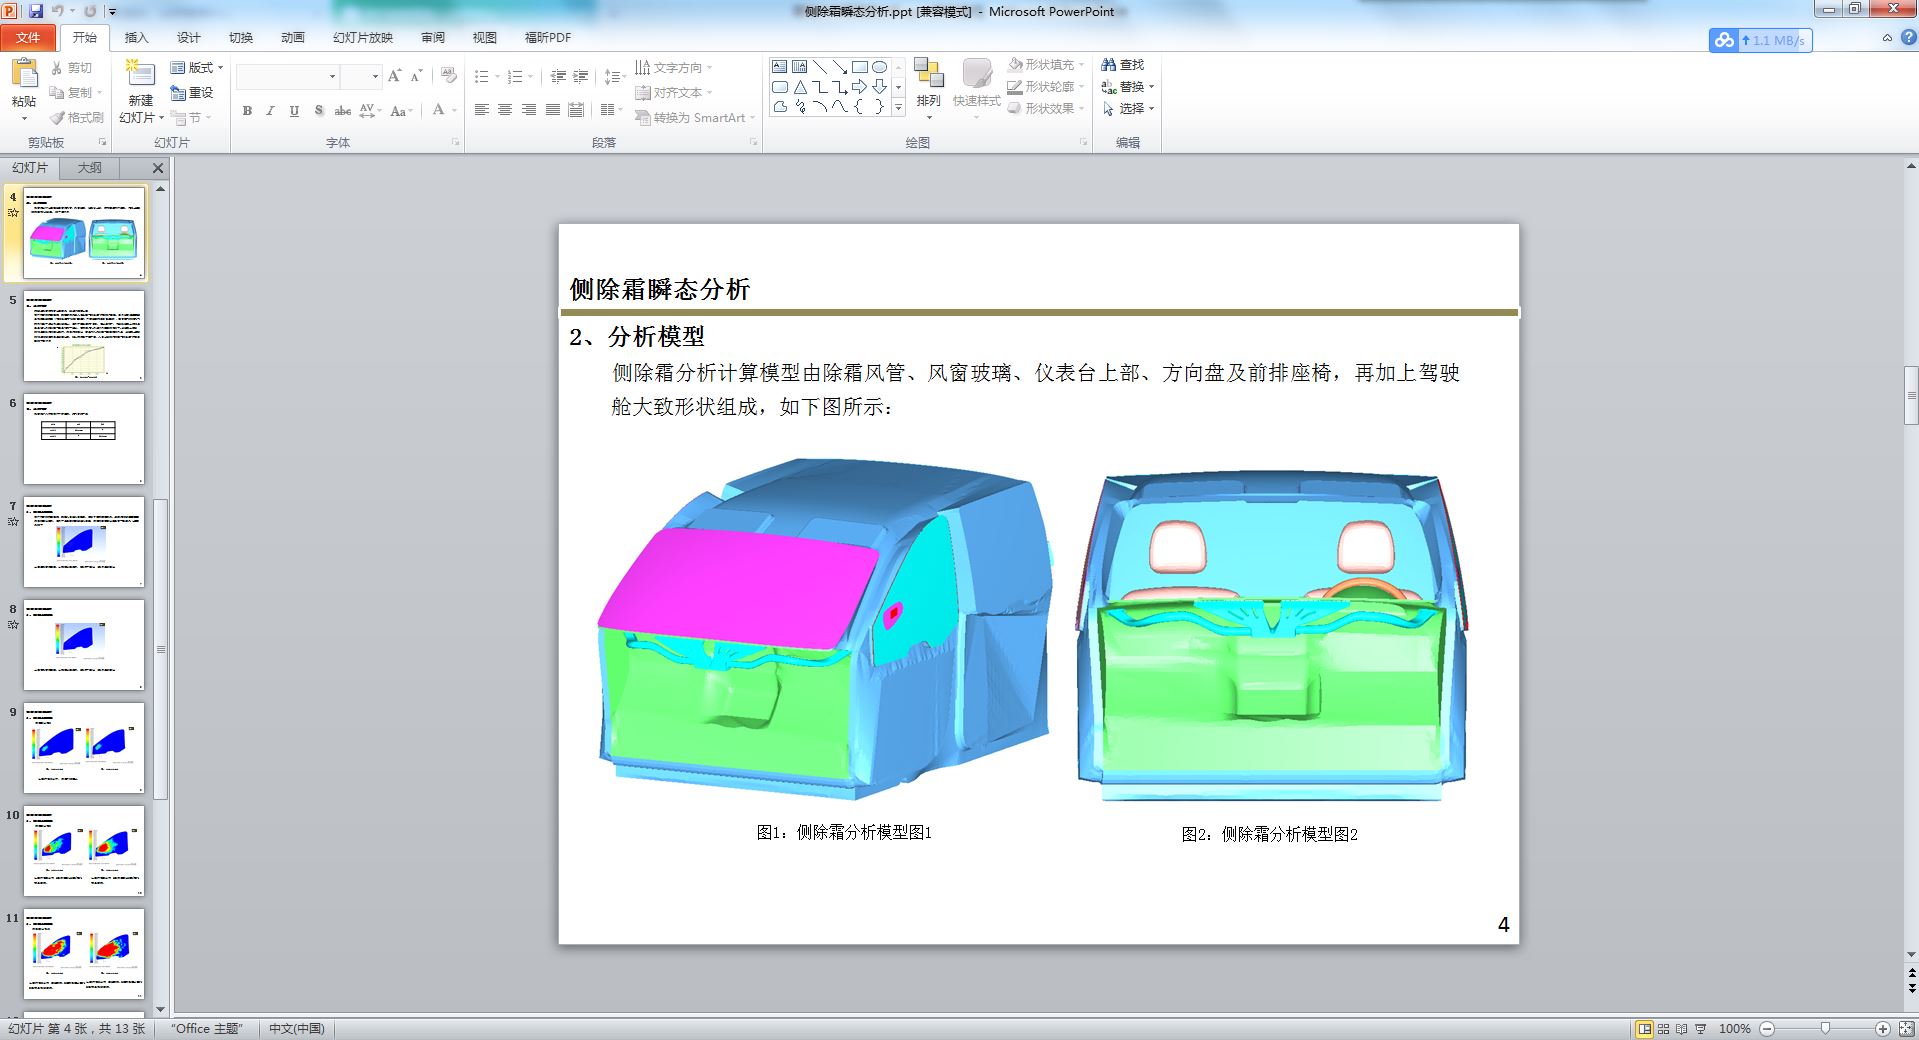Image resolution: width=1919 pixels, height=1040 pixels.
Task: Align text right in paragraph group
Action: click(529, 110)
